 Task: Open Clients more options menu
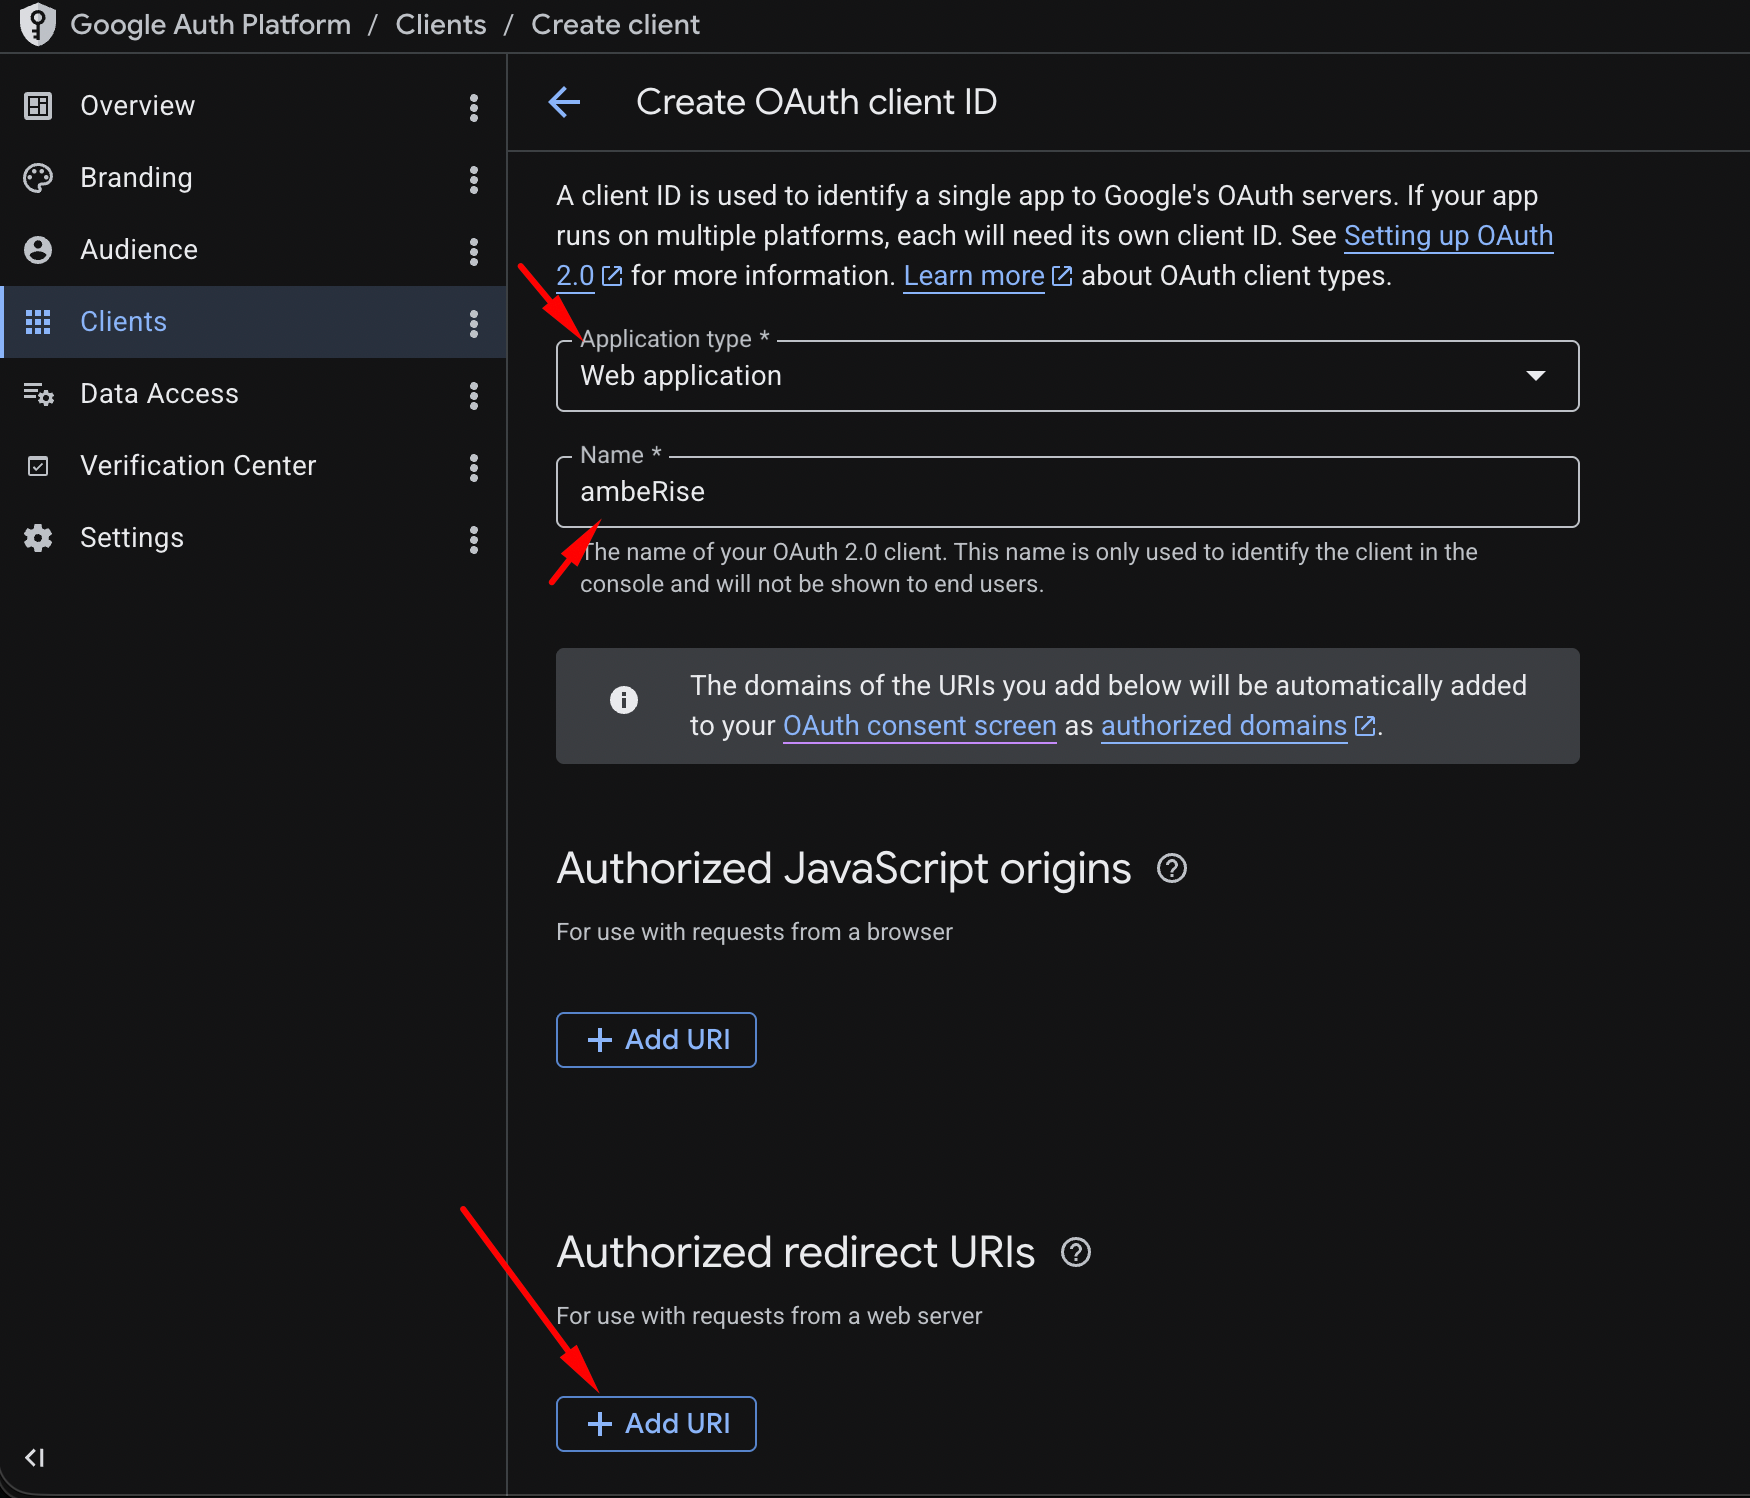(474, 323)
